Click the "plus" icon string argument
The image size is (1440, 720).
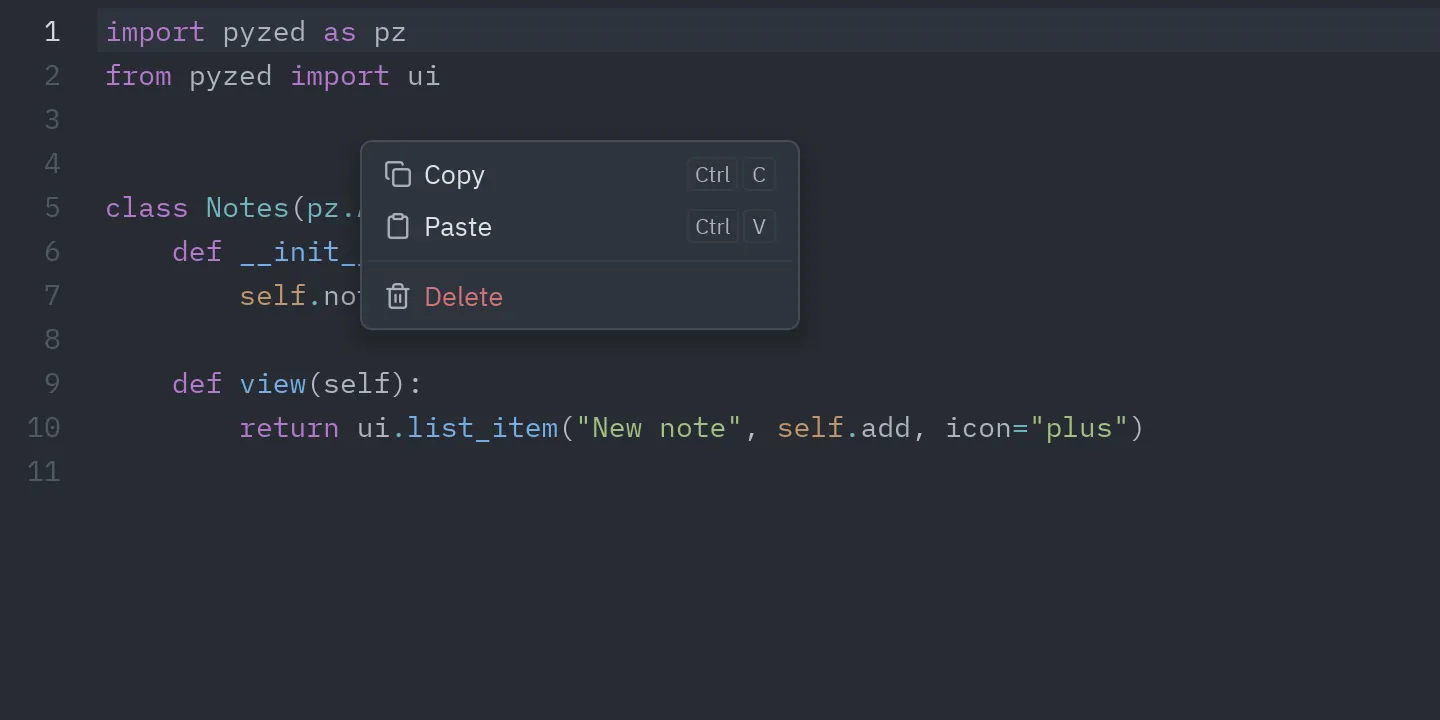[1079, 428]
